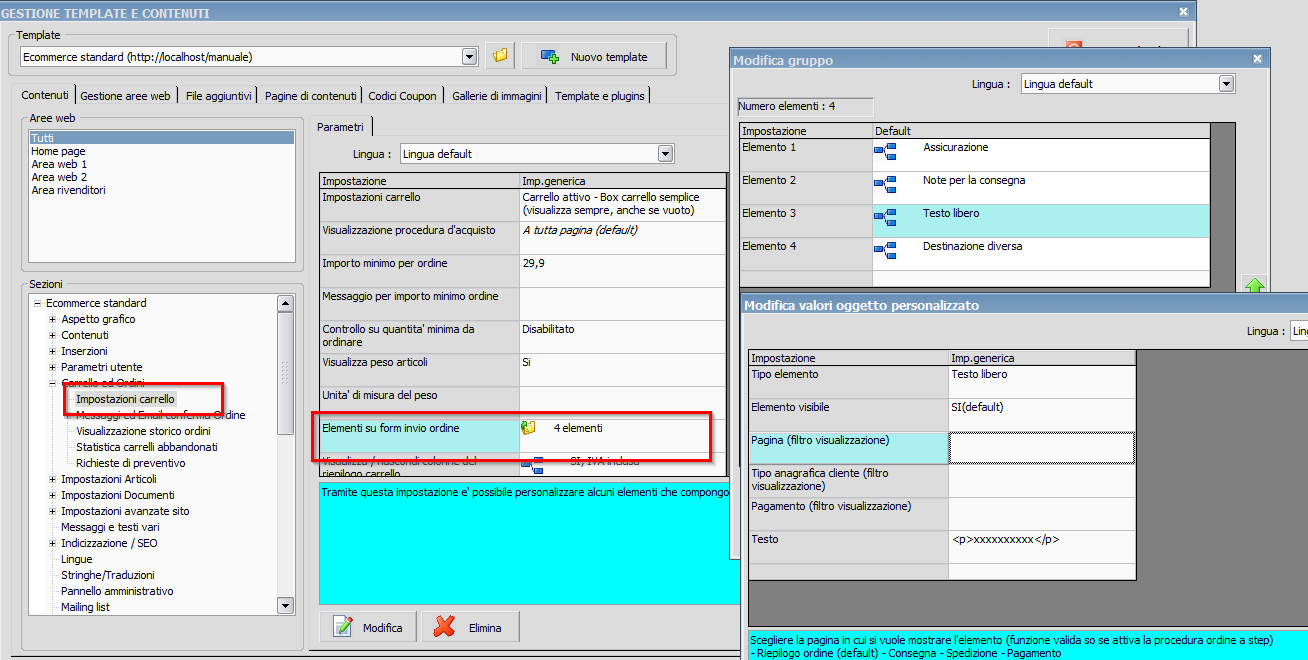Click the Sezioni tree scroll down arrow
The image size is (1308, 660).
285,605
